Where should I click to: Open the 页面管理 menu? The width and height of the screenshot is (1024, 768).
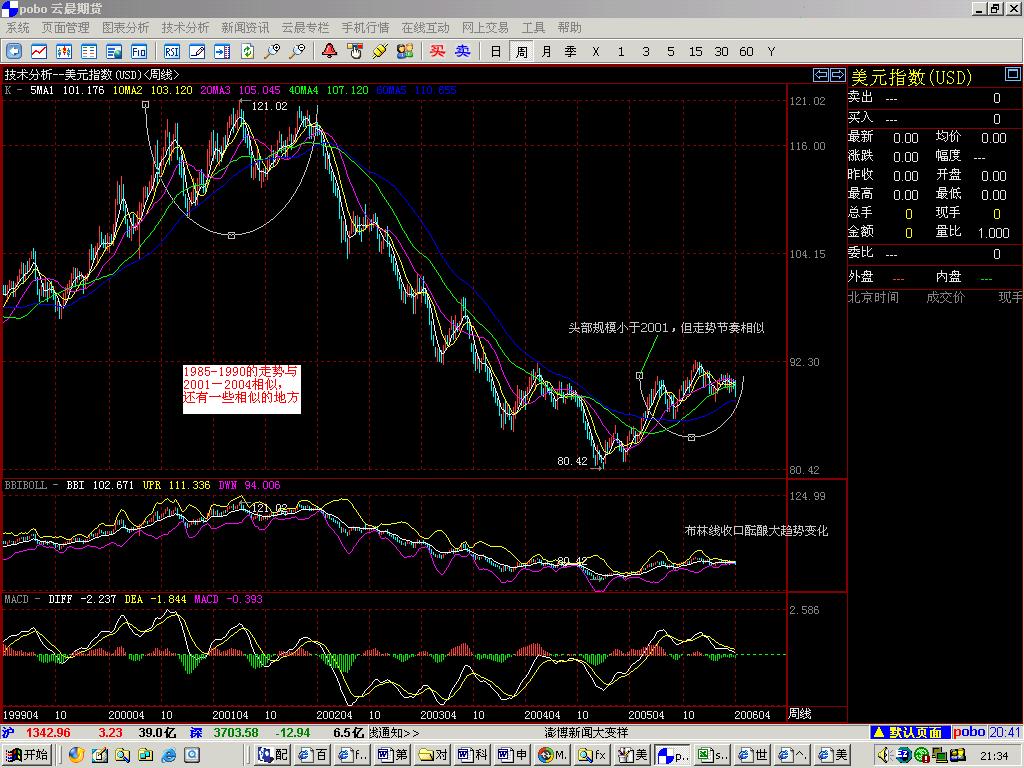[65, 27]
